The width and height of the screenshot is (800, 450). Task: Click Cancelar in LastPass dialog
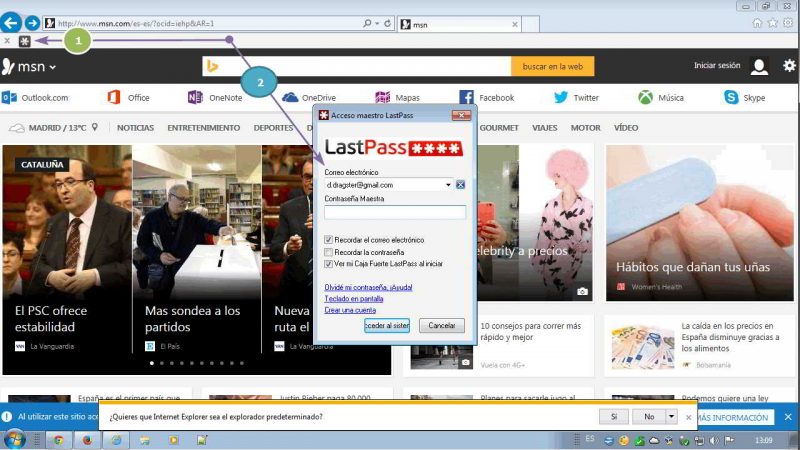(442, 325)
